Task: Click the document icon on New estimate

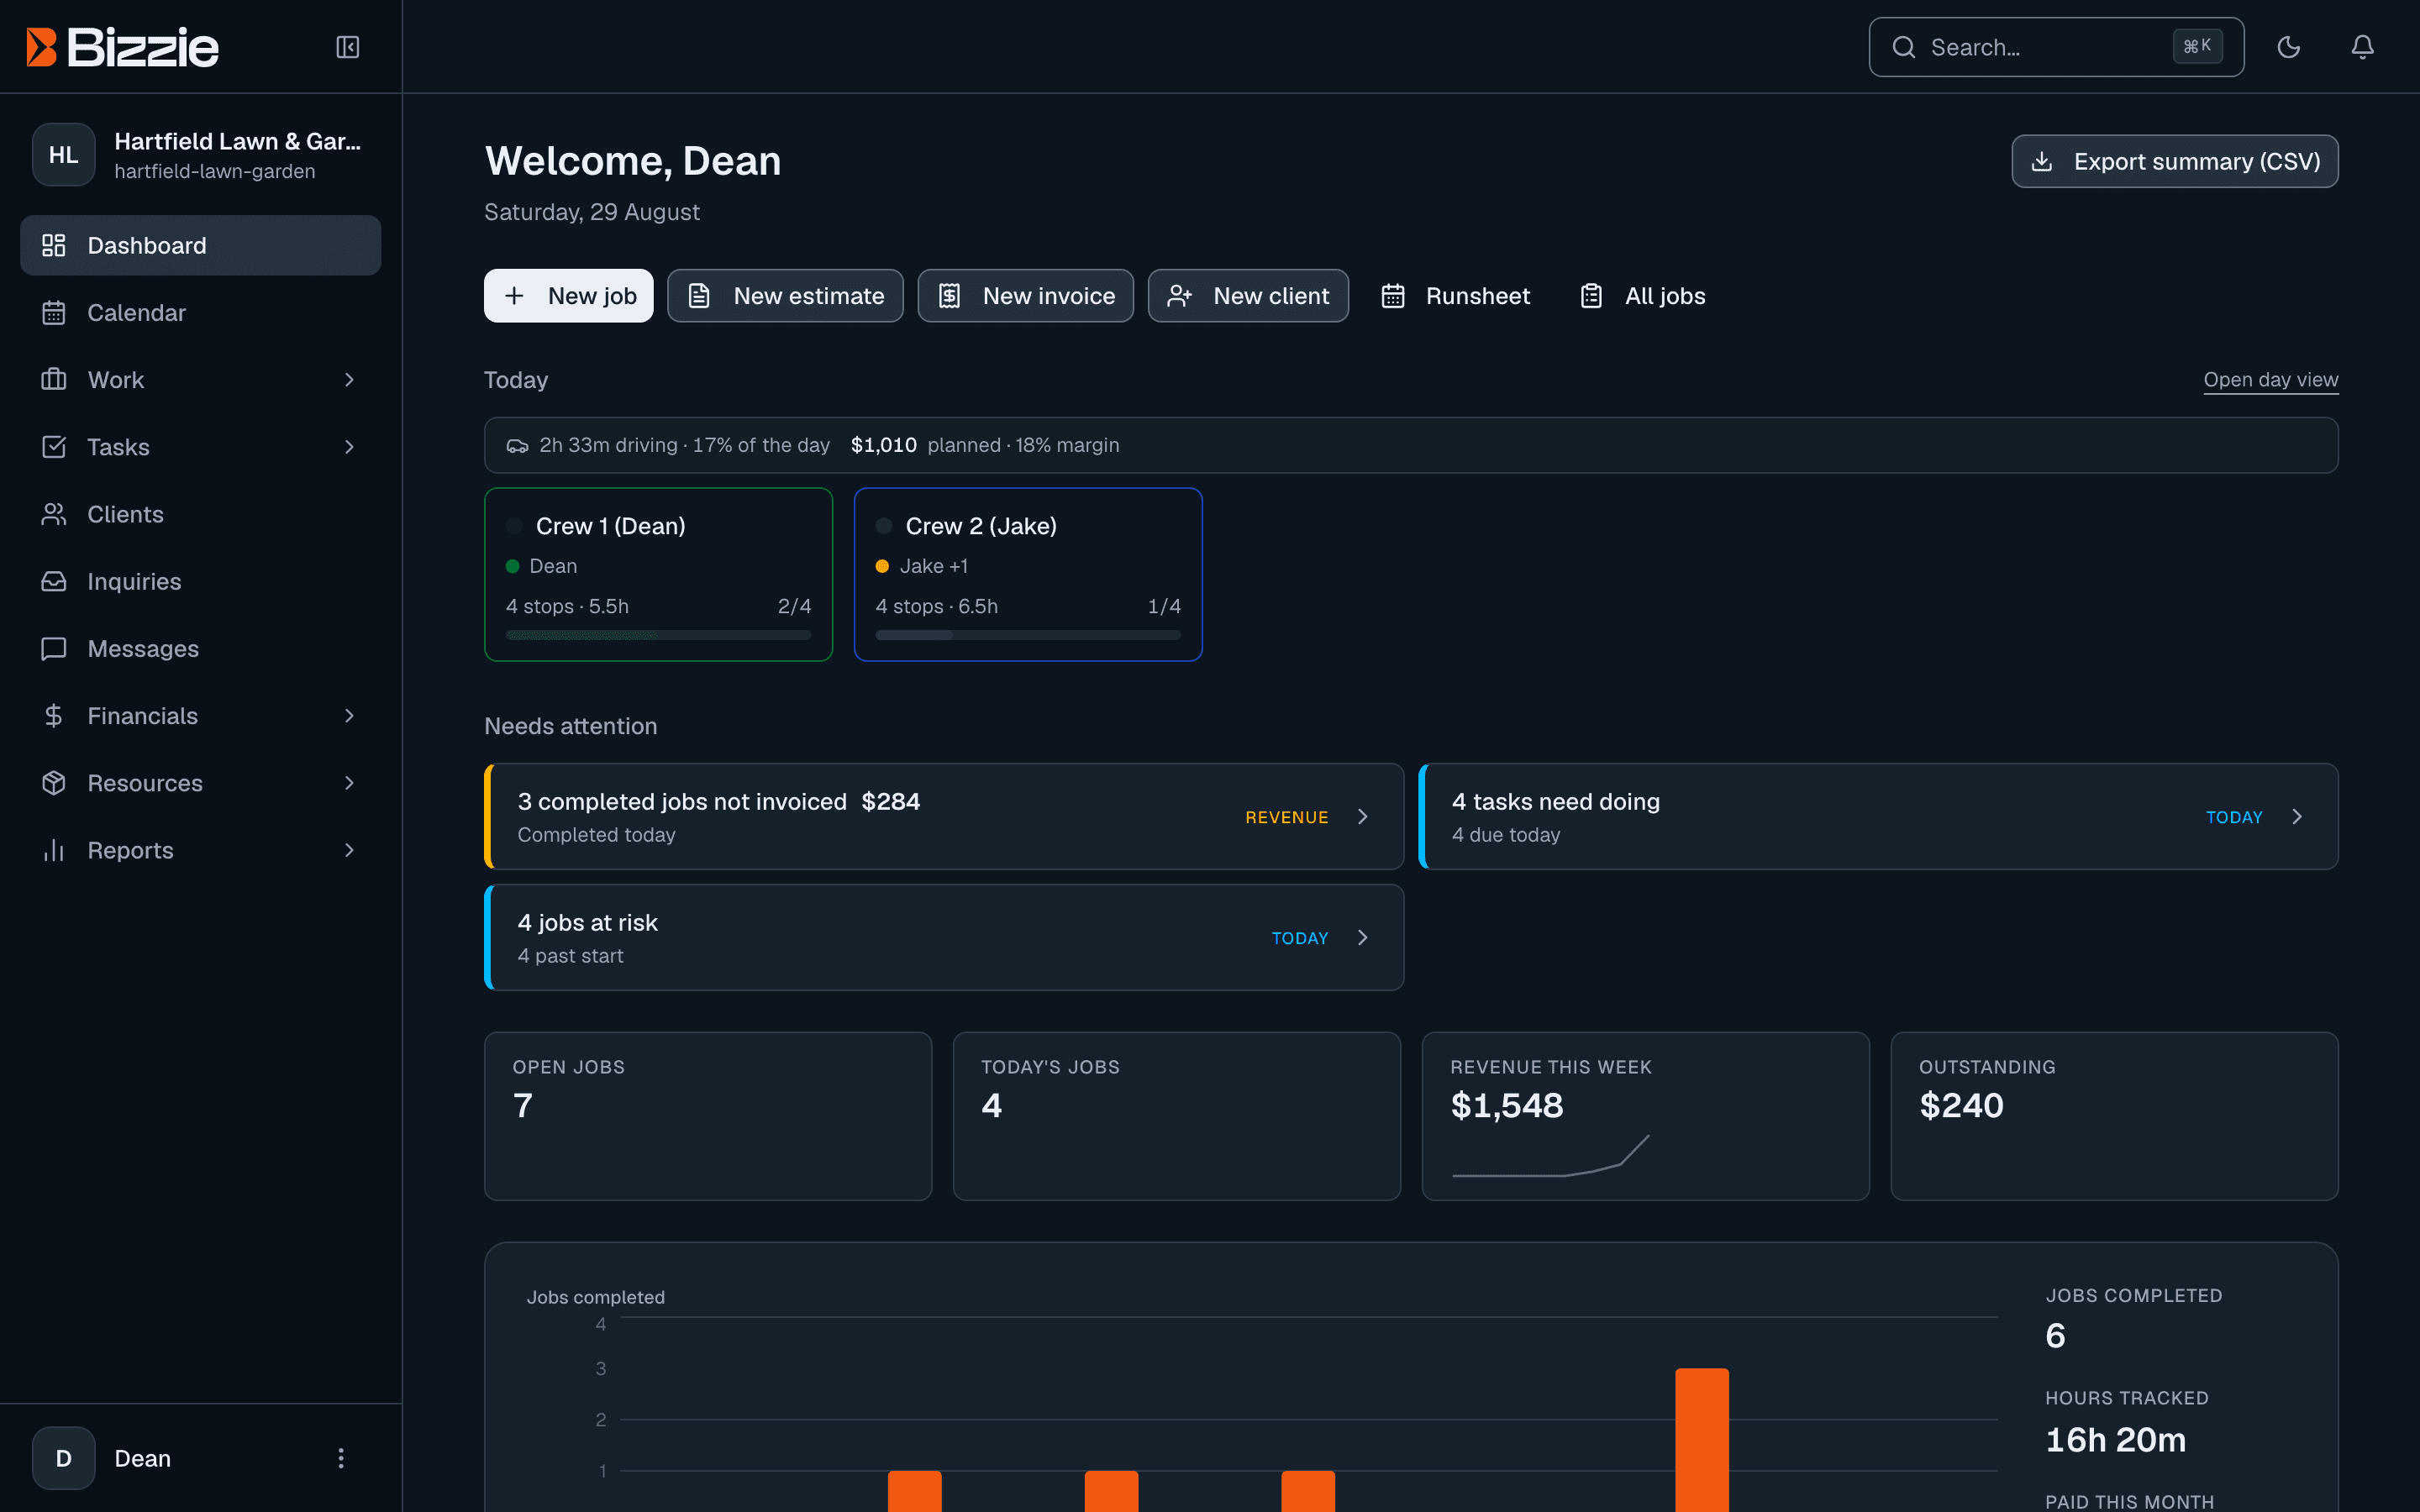Action: pos(699,296)
